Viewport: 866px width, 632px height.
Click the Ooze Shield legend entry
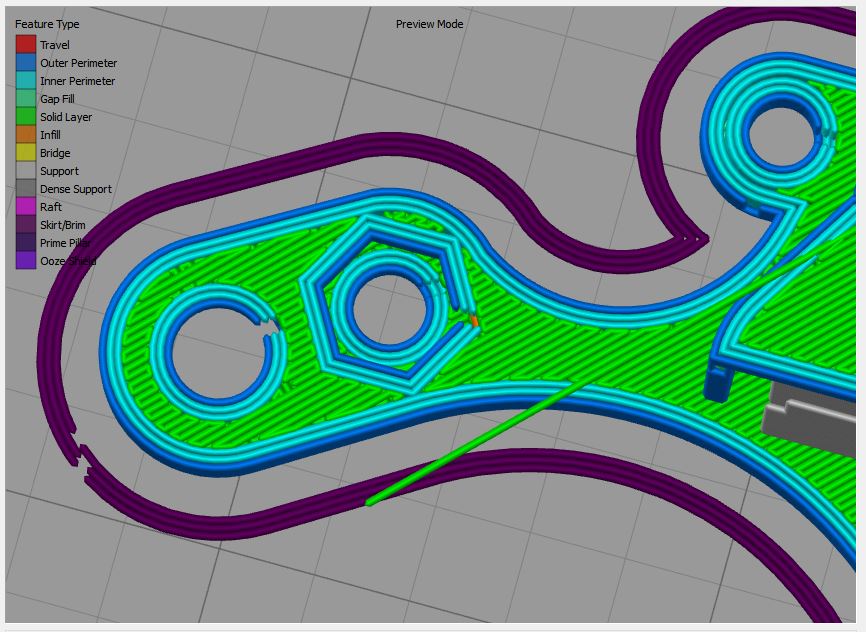click(67, 261)
